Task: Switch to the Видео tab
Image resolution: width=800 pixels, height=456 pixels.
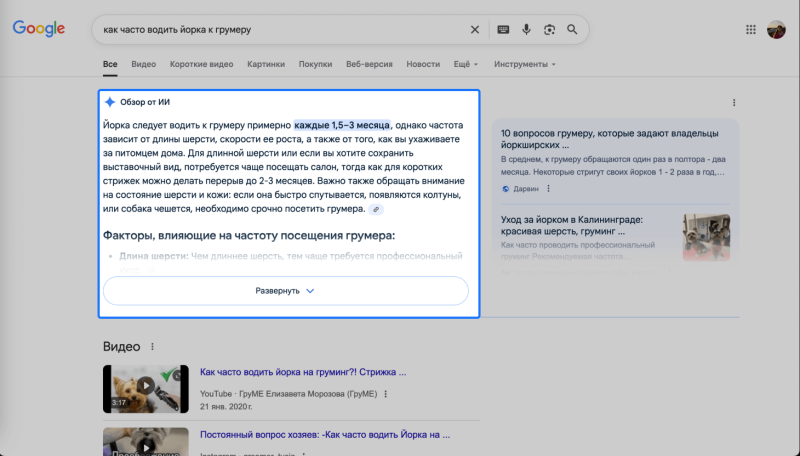Action: 143,64
